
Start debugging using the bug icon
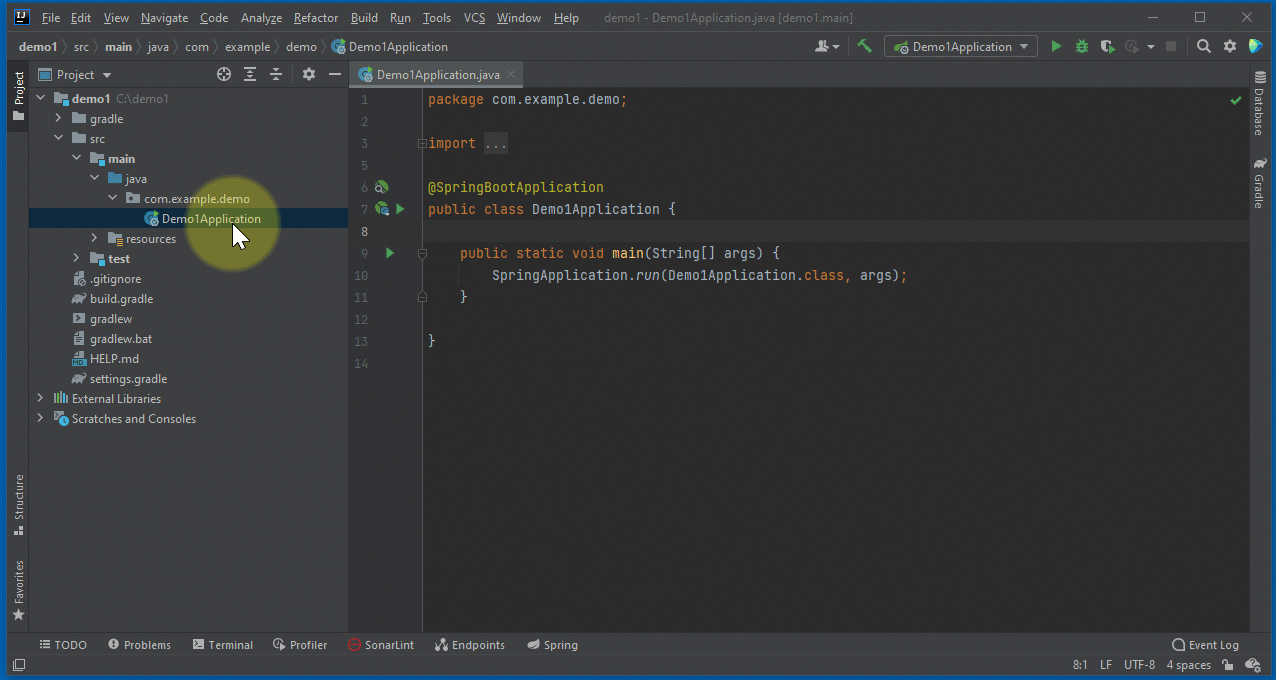(x=1081, y=45)
